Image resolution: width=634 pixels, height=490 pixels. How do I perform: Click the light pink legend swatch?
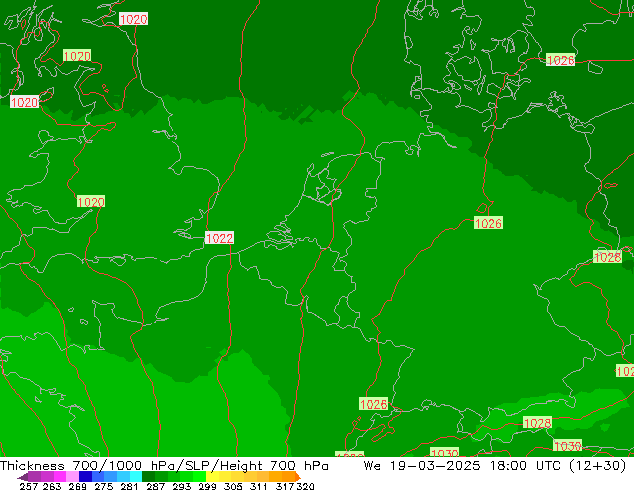click(x=72, y=476)
